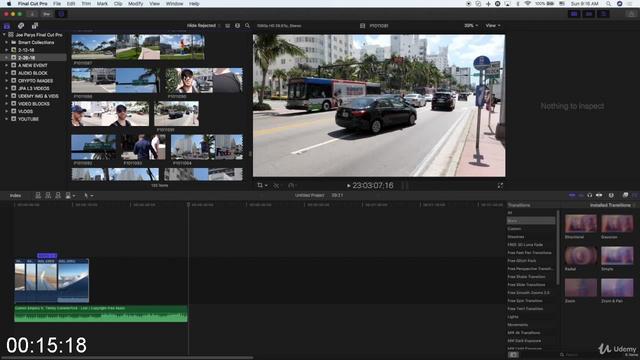
Task: Toggle audio skimming button
Action: [581, 196]
